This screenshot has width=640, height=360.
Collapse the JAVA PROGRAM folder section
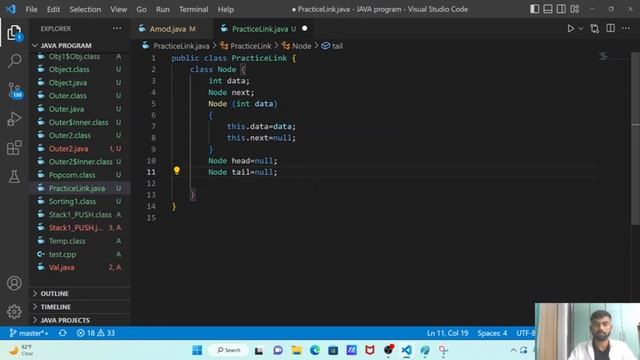80,45
